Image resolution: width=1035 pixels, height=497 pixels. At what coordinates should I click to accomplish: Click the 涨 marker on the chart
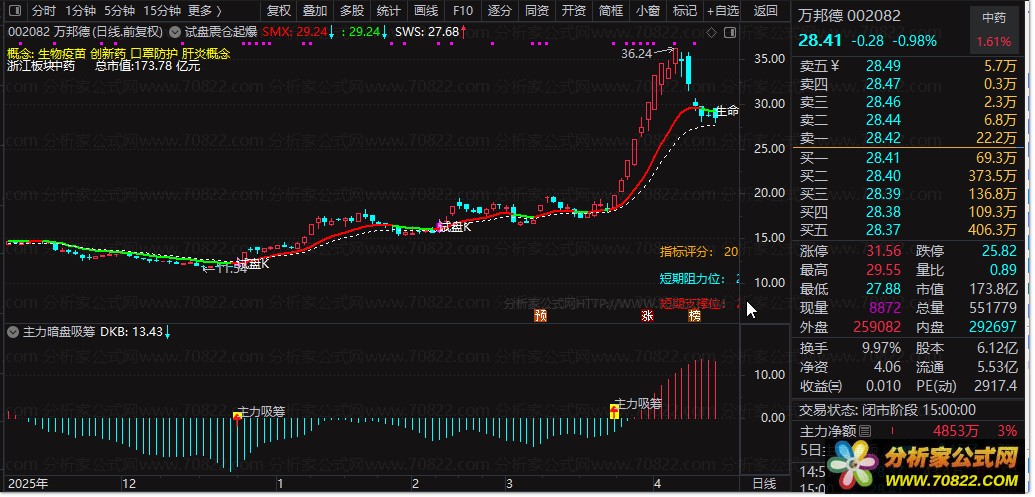tap(647, 315)
